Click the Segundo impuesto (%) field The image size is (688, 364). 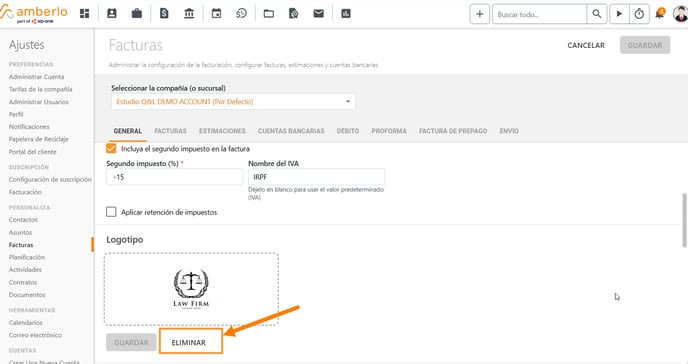pyautogui.click(x=174, y=177)
